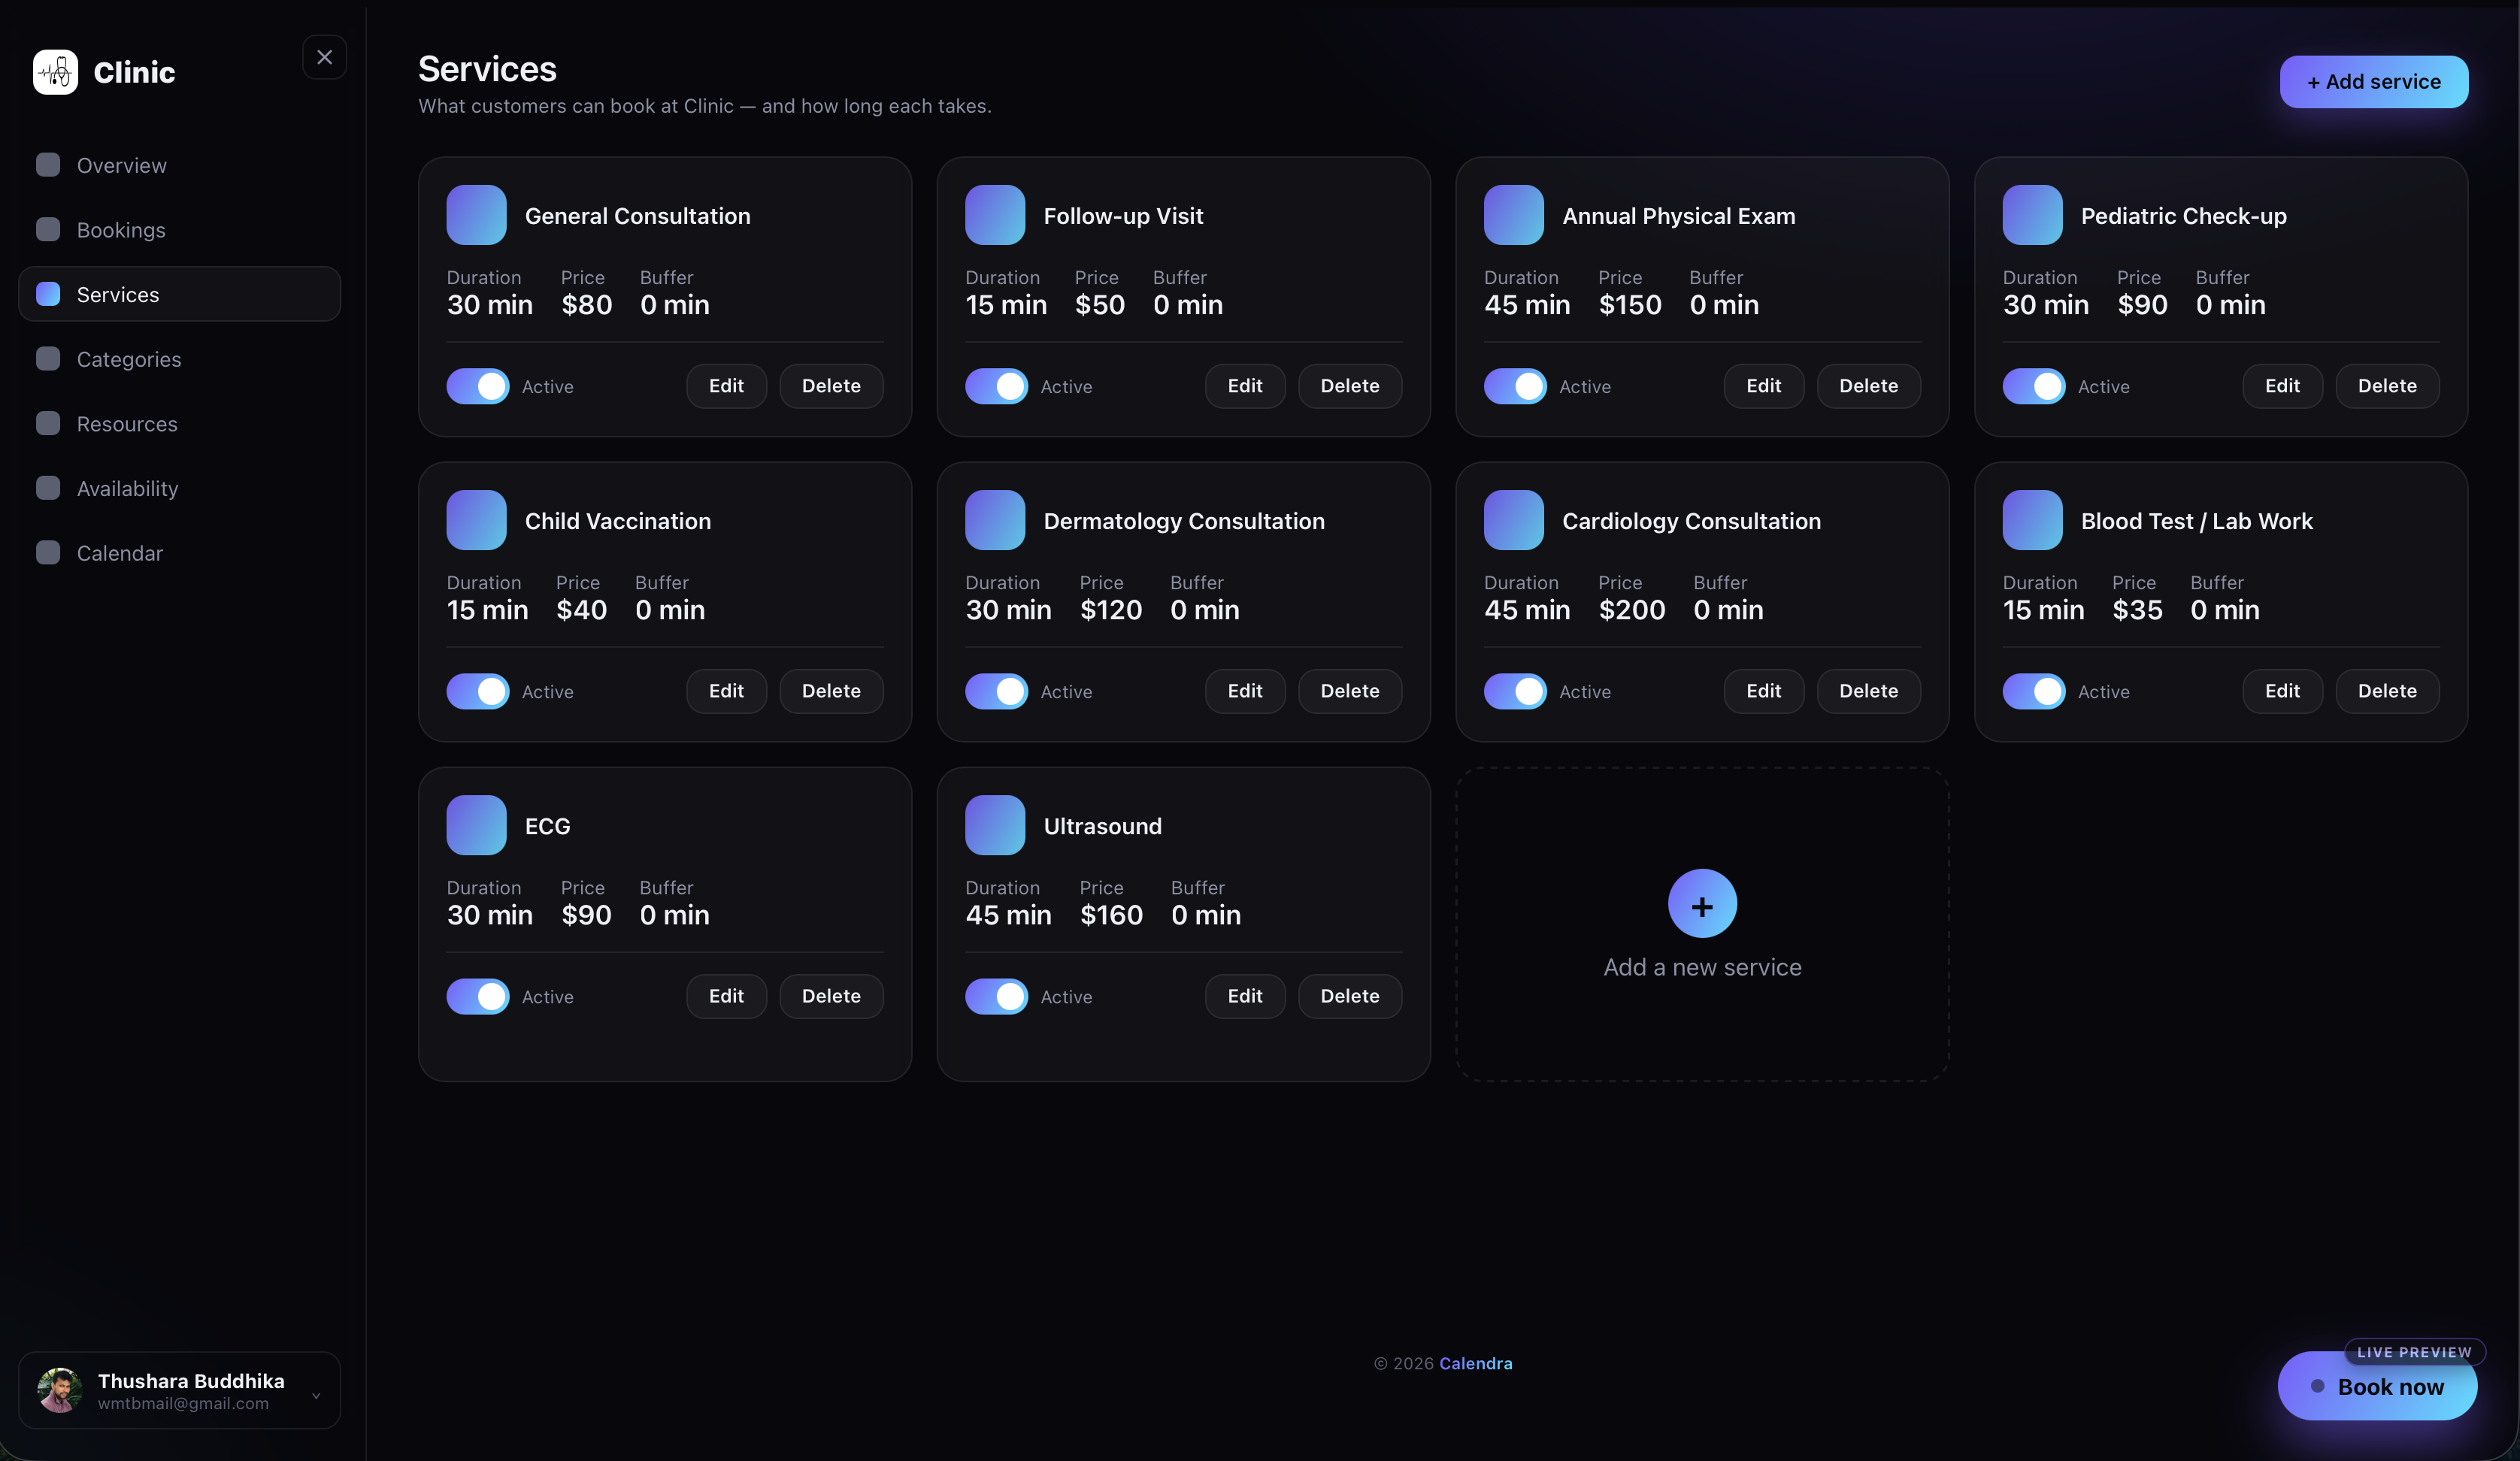Edit the ECG service
2520x1461 pixels.
(x=726, y=996)
